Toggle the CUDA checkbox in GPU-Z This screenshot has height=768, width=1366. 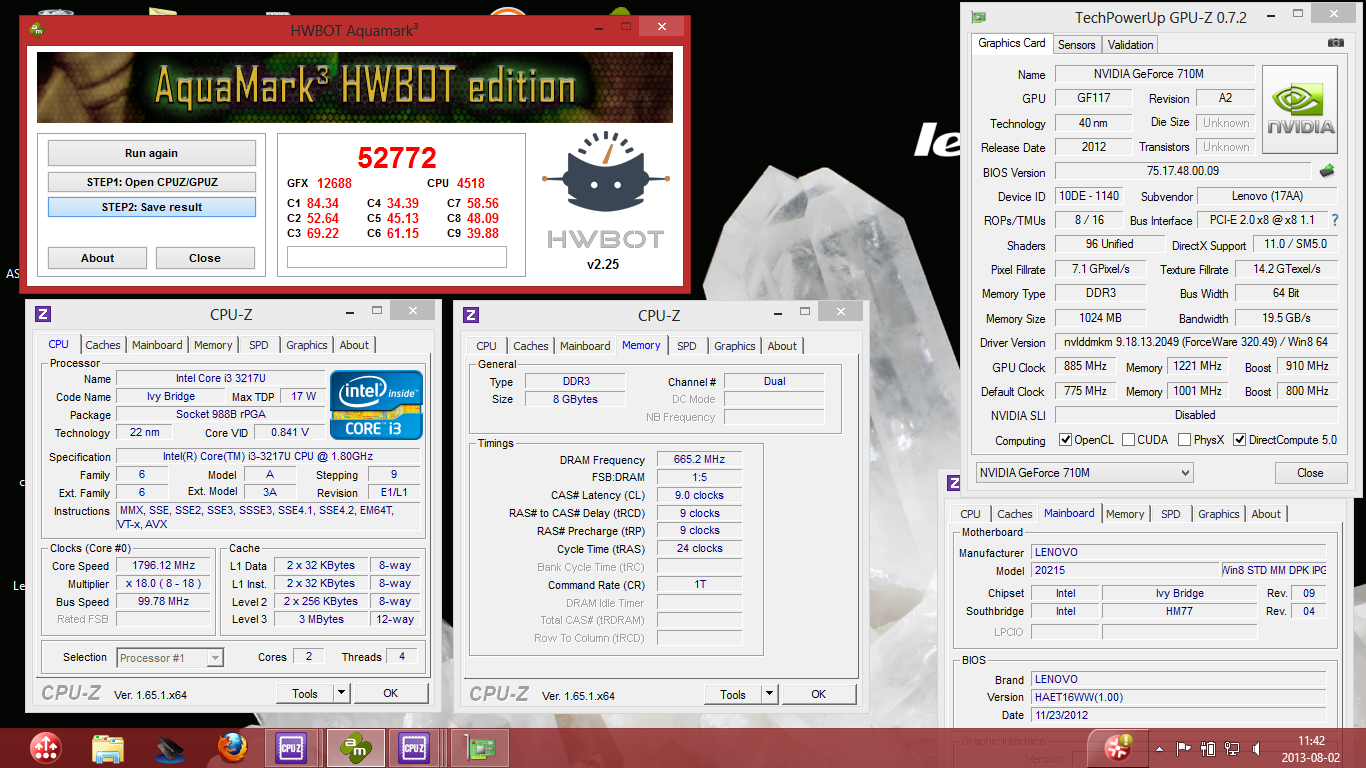1129,440
